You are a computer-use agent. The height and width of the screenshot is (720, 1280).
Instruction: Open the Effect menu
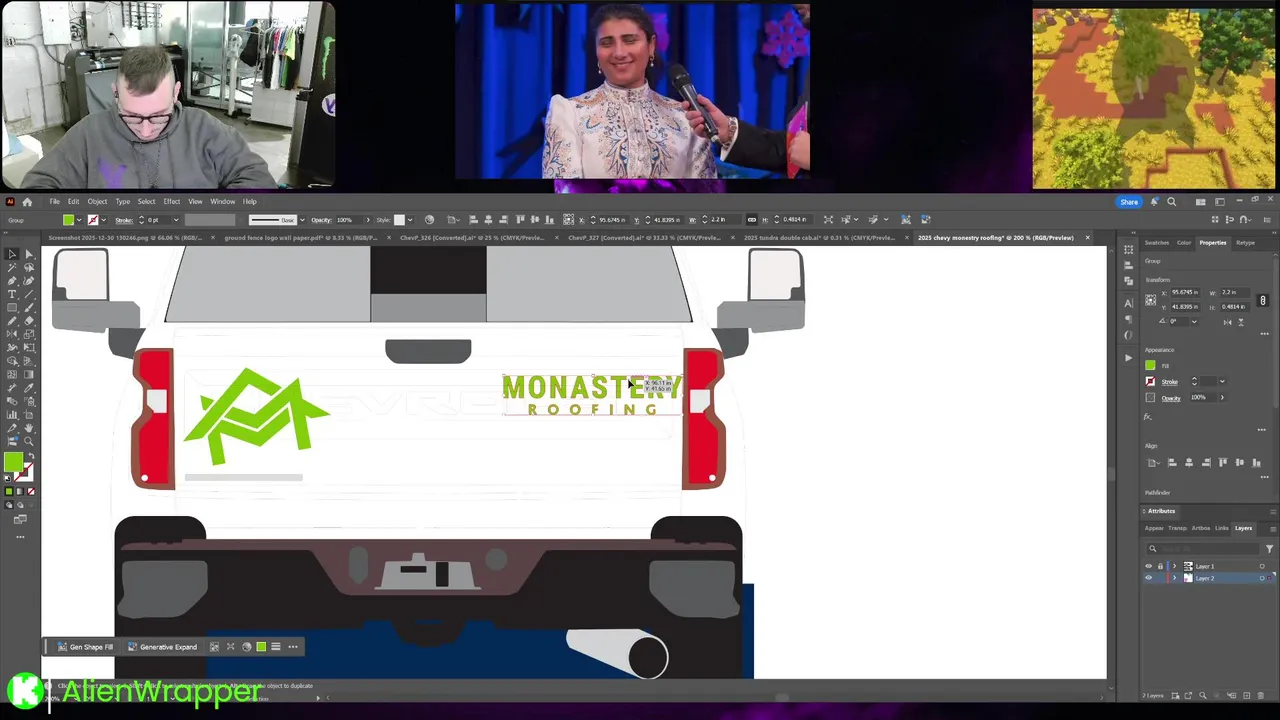[x=172, y=202]
